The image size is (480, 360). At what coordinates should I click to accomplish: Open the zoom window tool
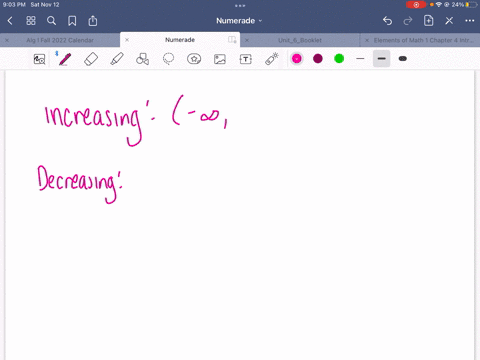(39, 59)
